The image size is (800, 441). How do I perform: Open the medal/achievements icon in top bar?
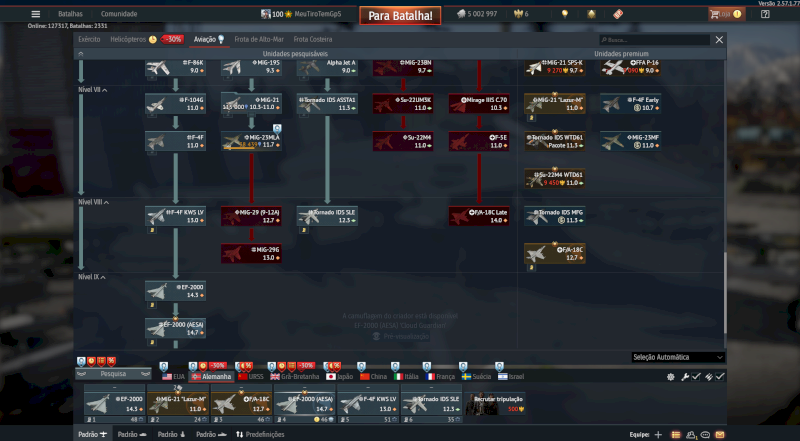[591, 14]
